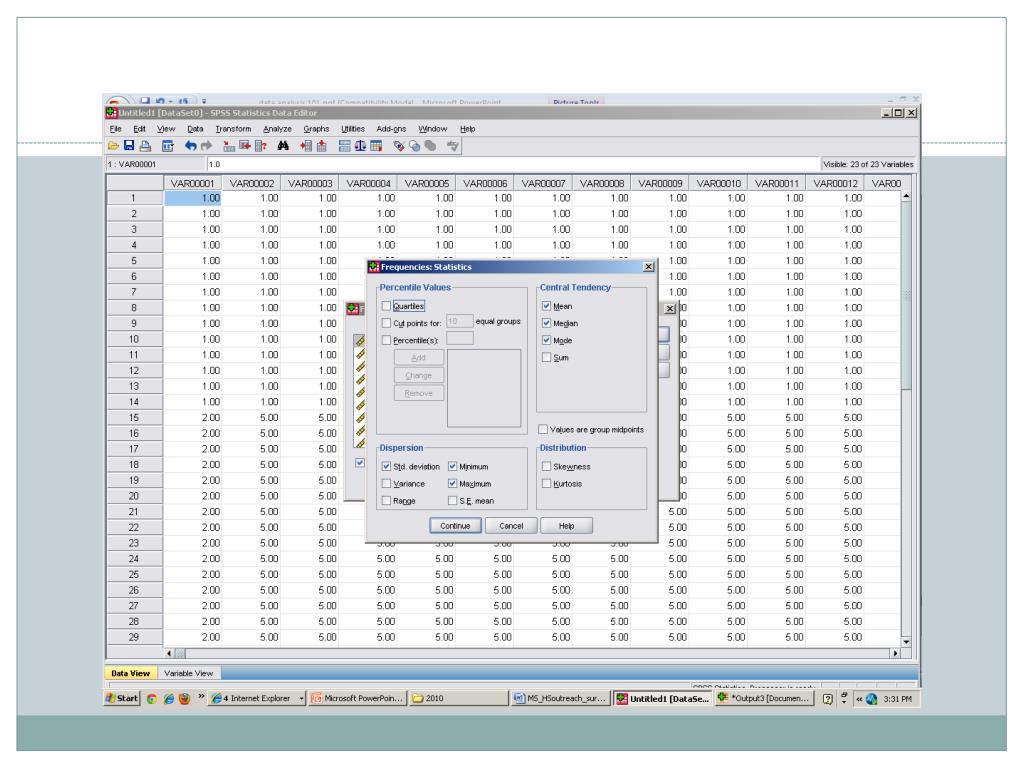
Task: Check the Kurtosis checkbox
Action: [547, 483]
